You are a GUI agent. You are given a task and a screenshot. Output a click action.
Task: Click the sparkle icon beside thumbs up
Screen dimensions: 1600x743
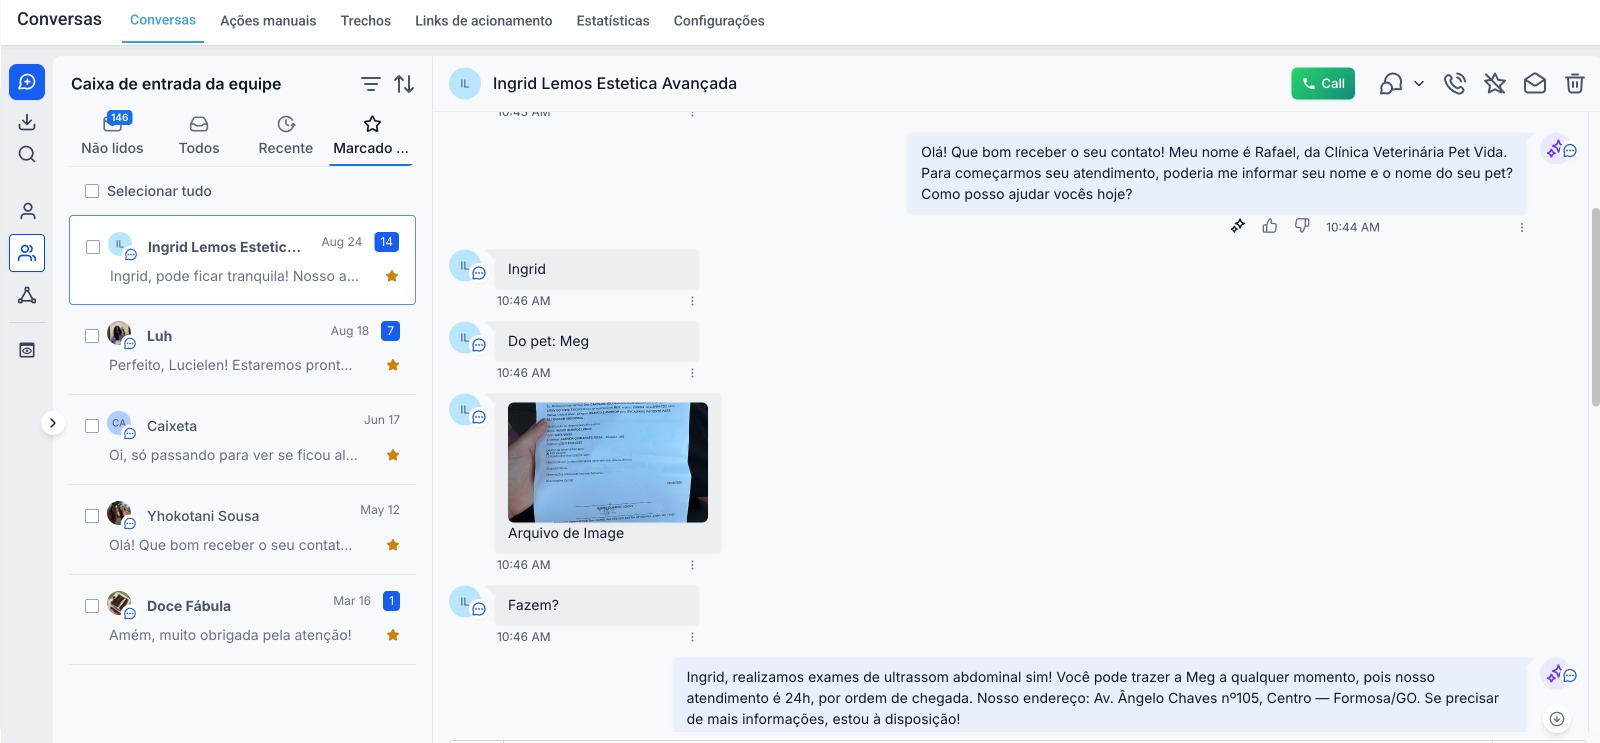tap(1238, 226)
